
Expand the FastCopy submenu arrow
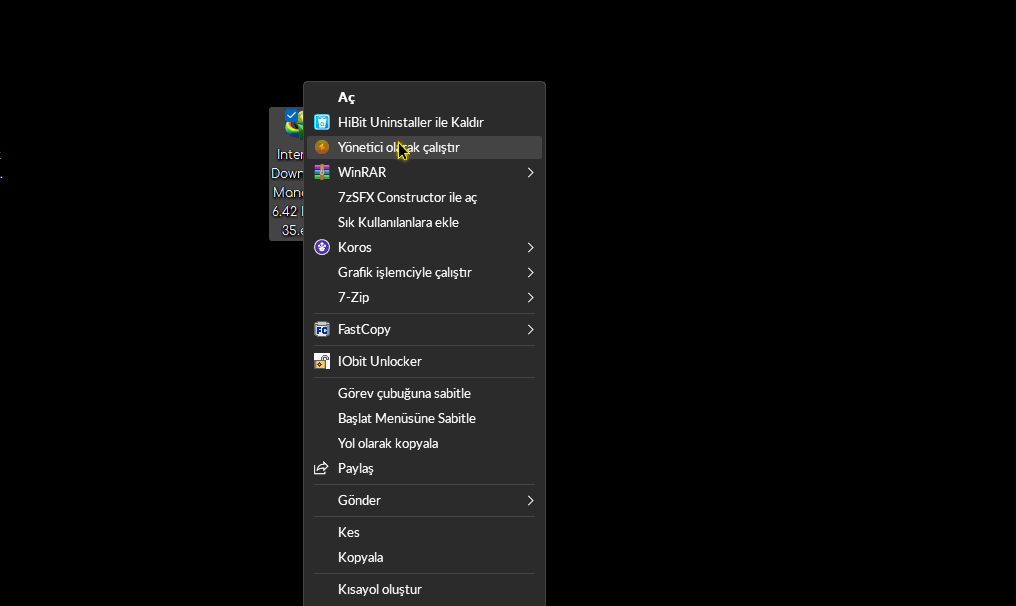(530, 330)
